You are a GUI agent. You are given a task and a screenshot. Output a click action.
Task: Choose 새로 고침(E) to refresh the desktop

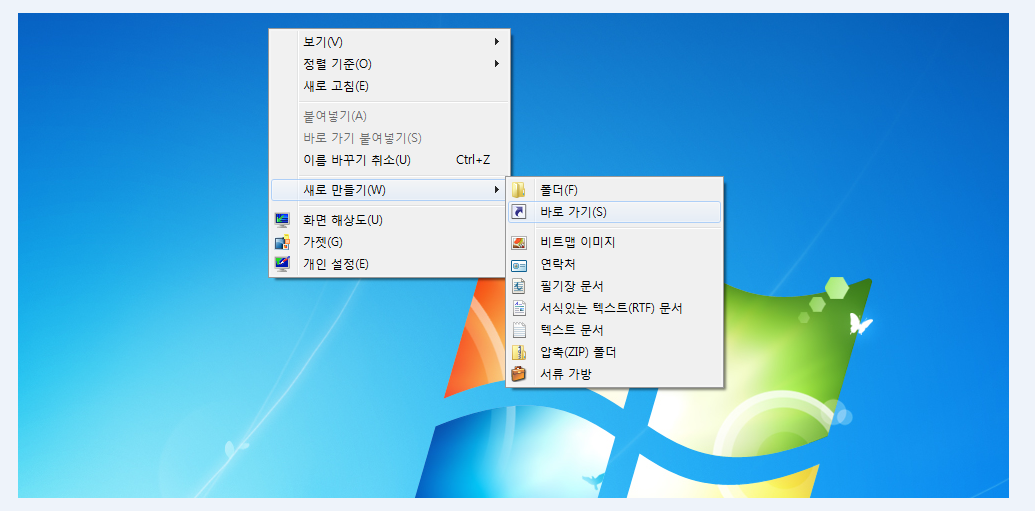[389, 86]
